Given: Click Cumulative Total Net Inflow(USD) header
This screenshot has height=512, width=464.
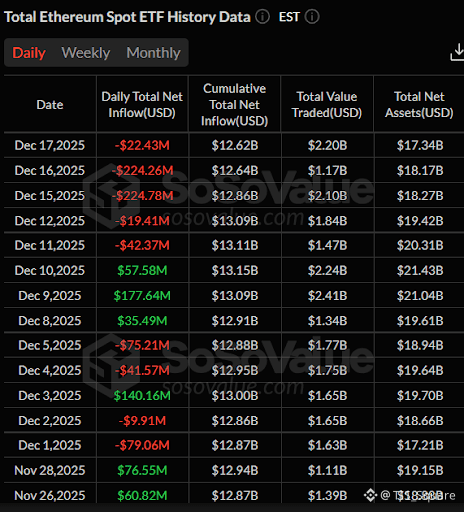Looking at the screenshot, I should (234, 105).
